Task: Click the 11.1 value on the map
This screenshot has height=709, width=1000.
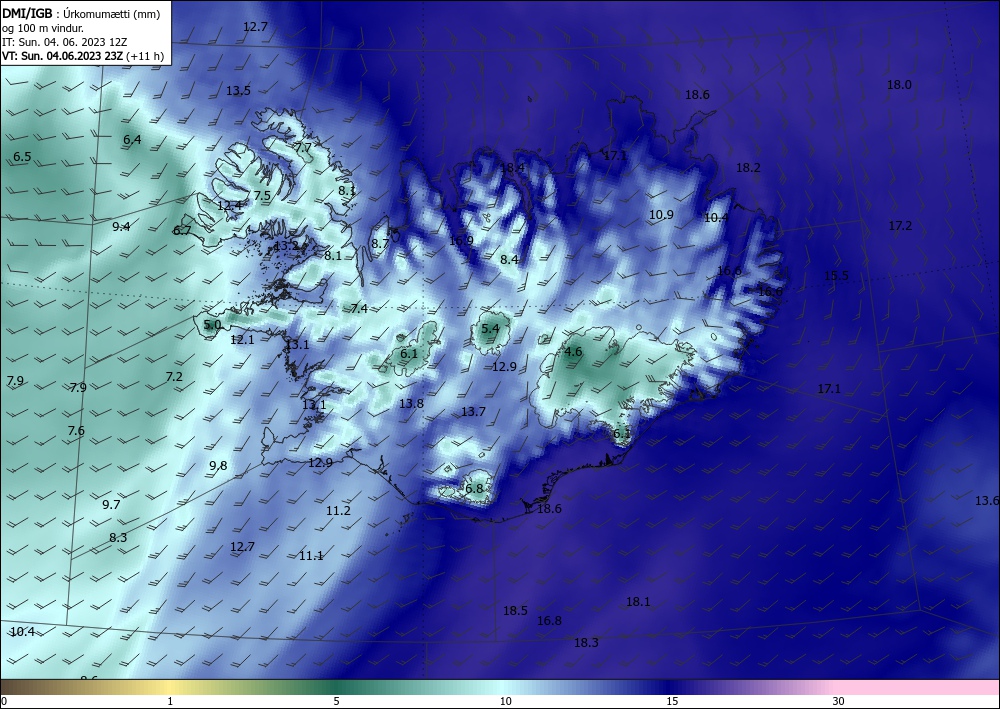Action: (x=311, y=556)
